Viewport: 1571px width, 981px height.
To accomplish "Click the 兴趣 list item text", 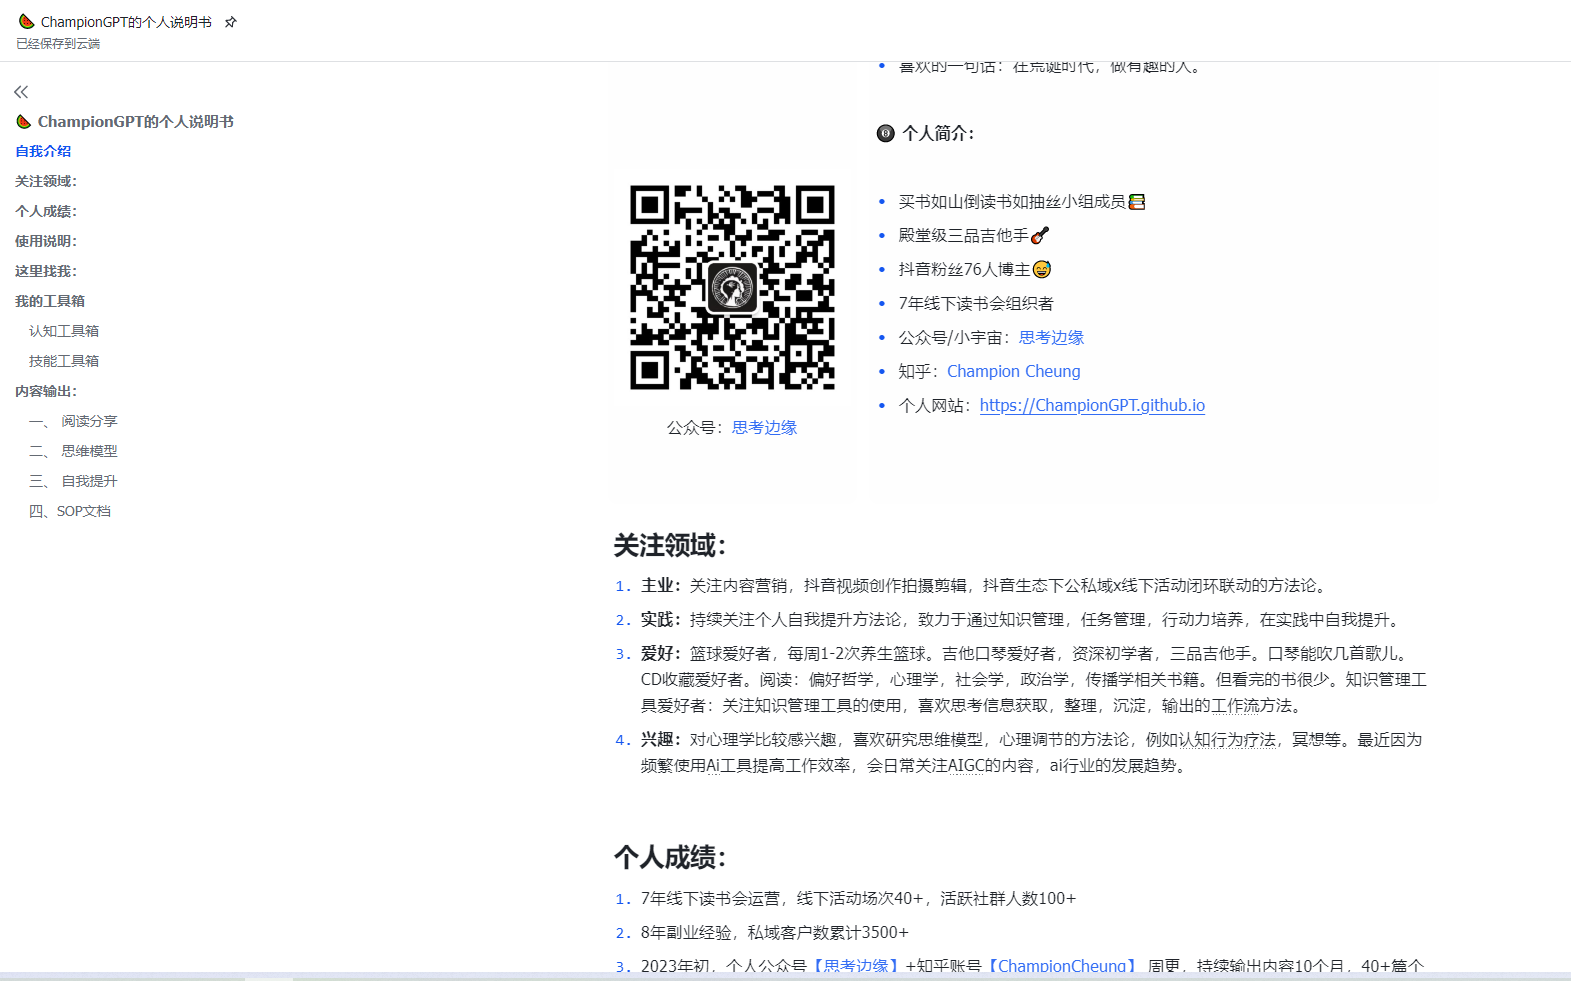I will (1031, 752).
